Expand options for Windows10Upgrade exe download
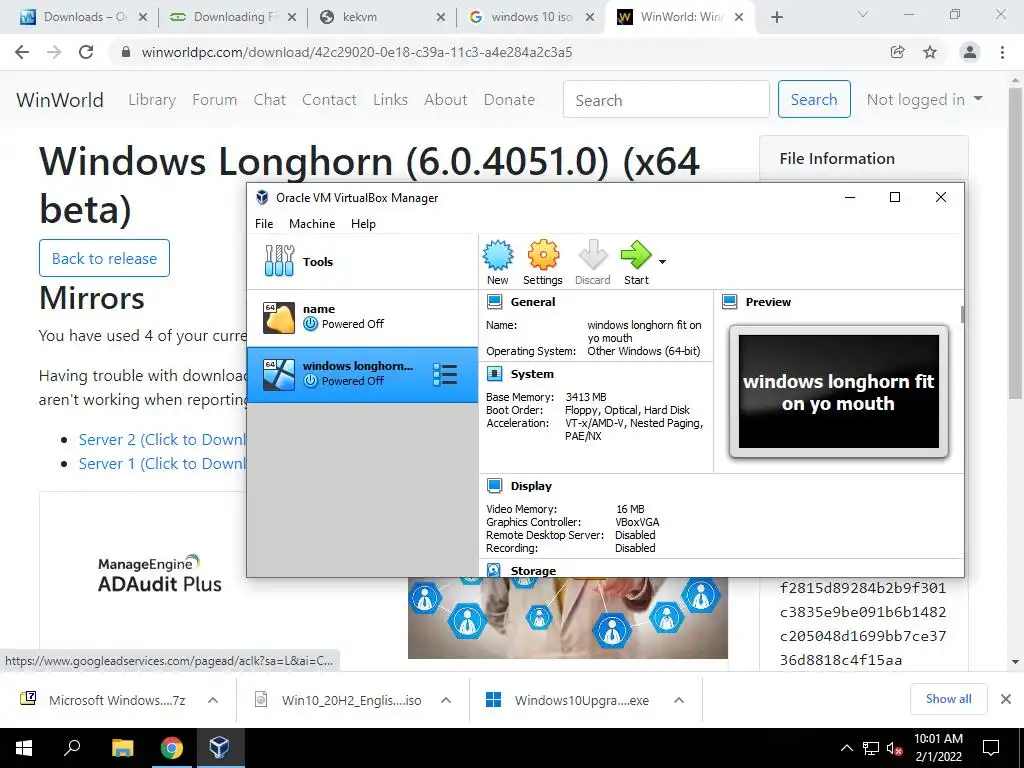This screenshot has width=1024, height=768. click(x=679, y=700)
